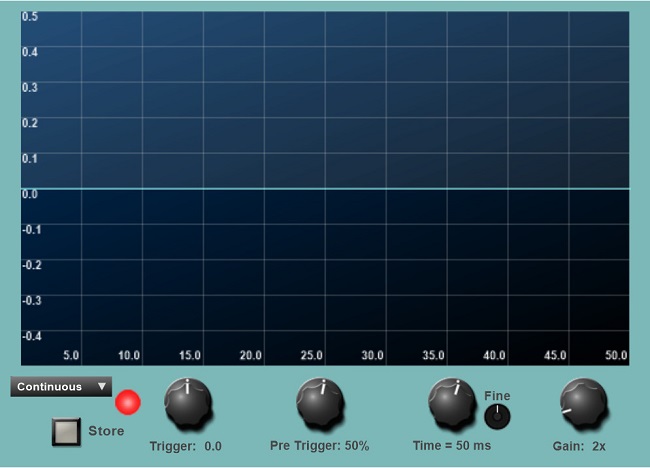
Task: Click the Pre Trigger knob
Action: tap(320, 403)
